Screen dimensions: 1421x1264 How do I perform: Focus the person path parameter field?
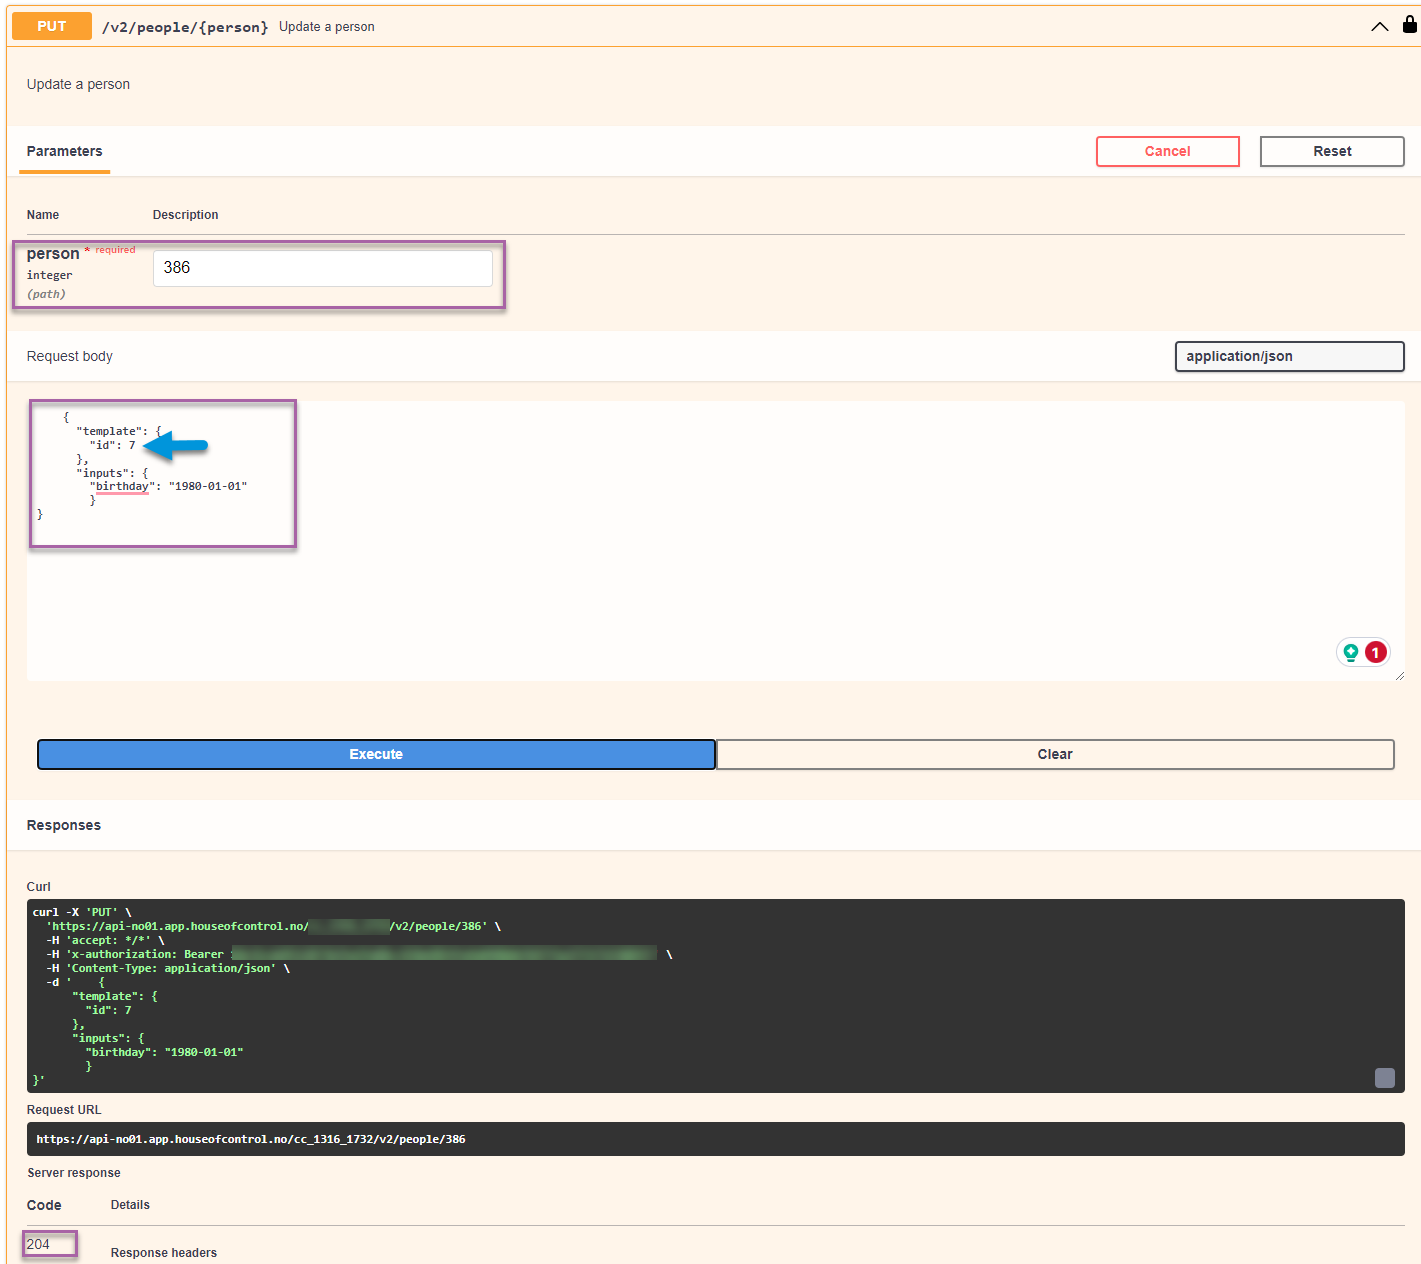(323, 268)
